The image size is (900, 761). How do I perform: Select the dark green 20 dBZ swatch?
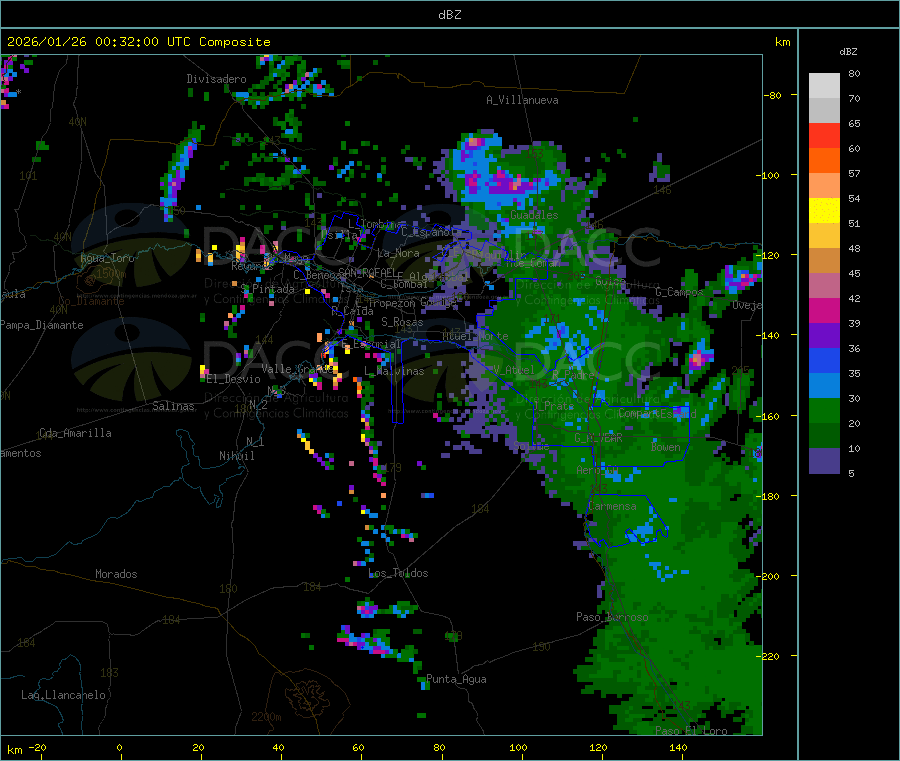824,436
